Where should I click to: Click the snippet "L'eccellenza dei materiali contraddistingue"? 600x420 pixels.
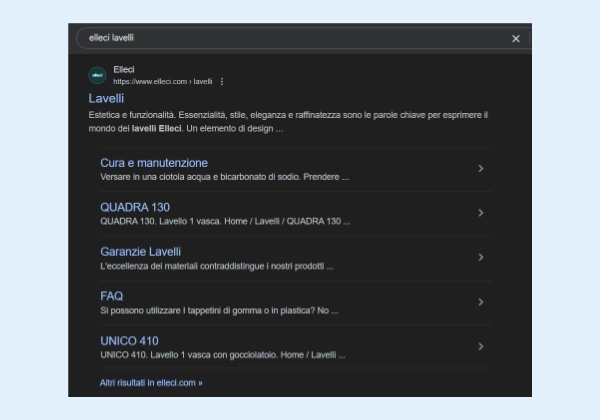coord(182,266)
